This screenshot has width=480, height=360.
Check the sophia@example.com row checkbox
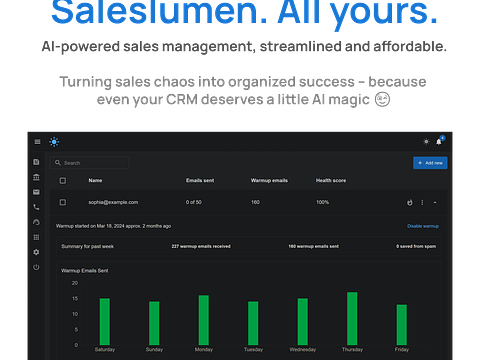(x=63, y=202)
